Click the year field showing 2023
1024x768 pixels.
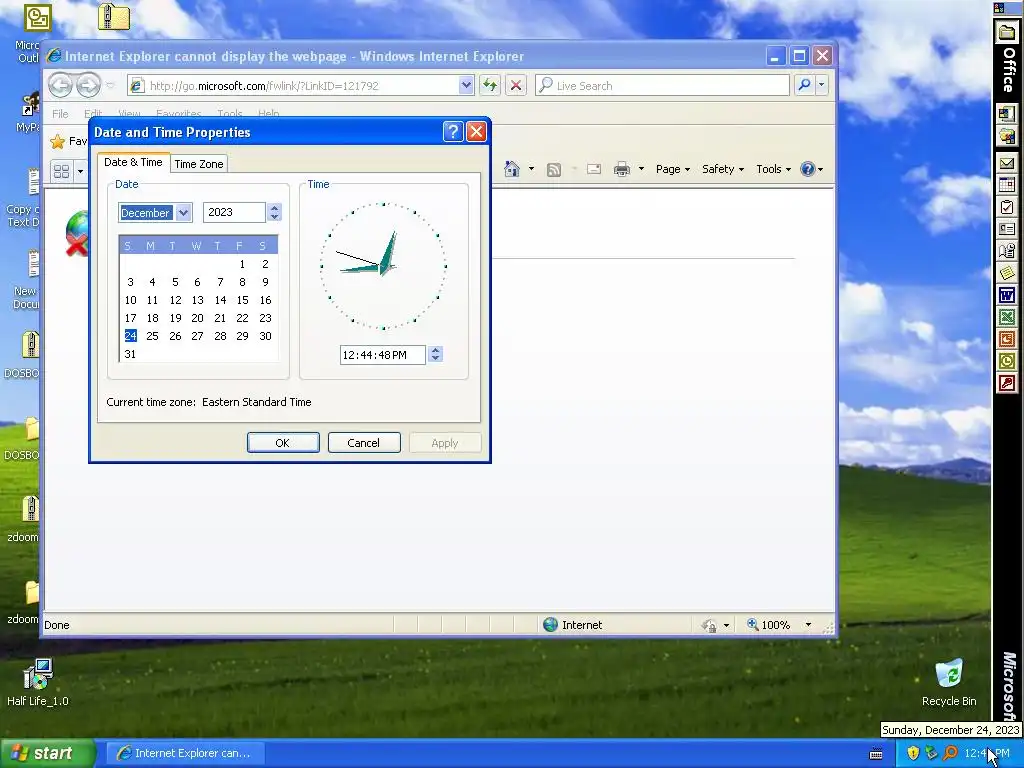tap(234, 212)
